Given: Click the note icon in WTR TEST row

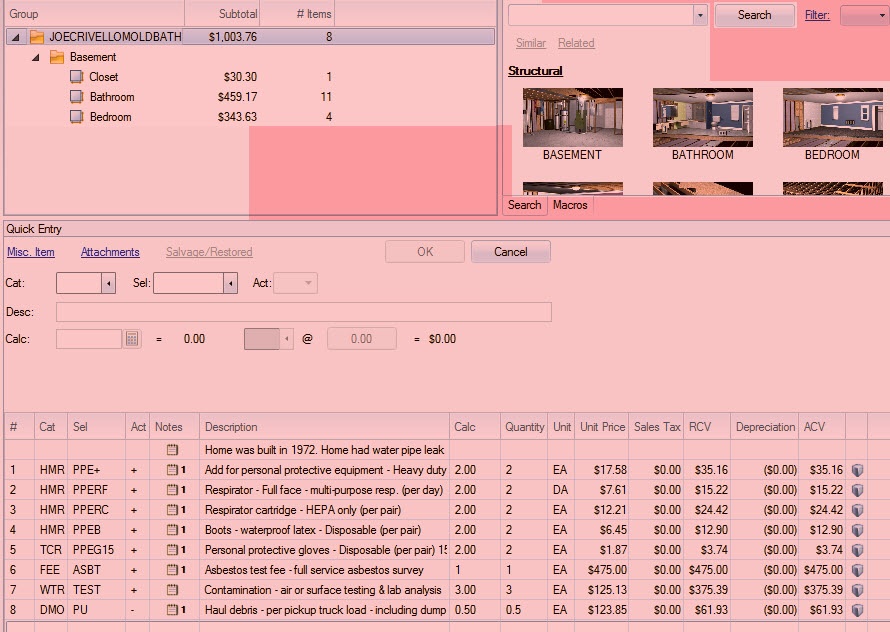Looking at the screenshot, I should click(x=172, y=590).
